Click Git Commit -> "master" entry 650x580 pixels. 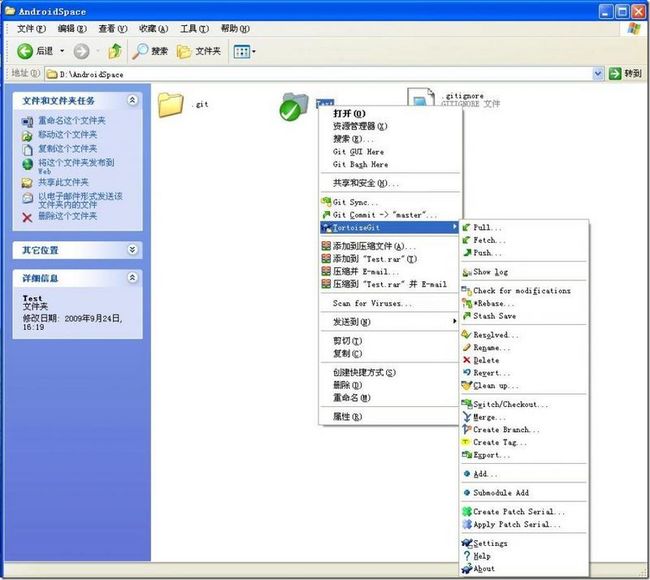[390, 215]
